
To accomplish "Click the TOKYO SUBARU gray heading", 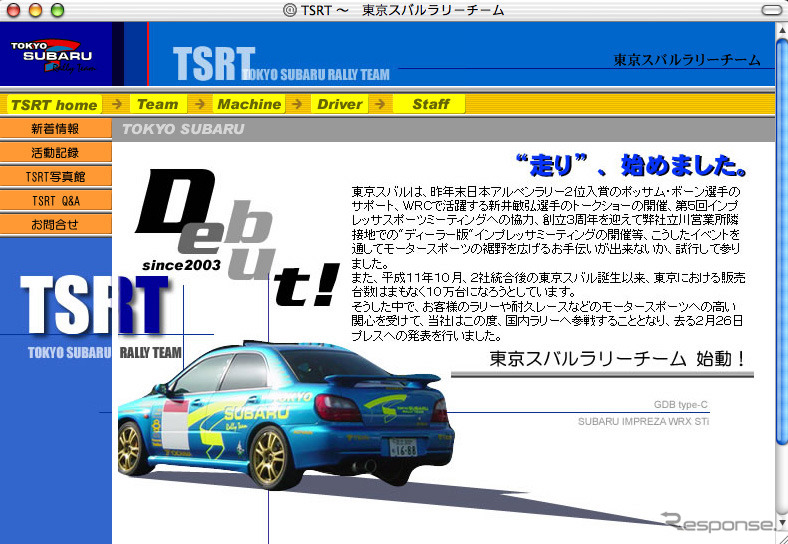I will (183, 129).
